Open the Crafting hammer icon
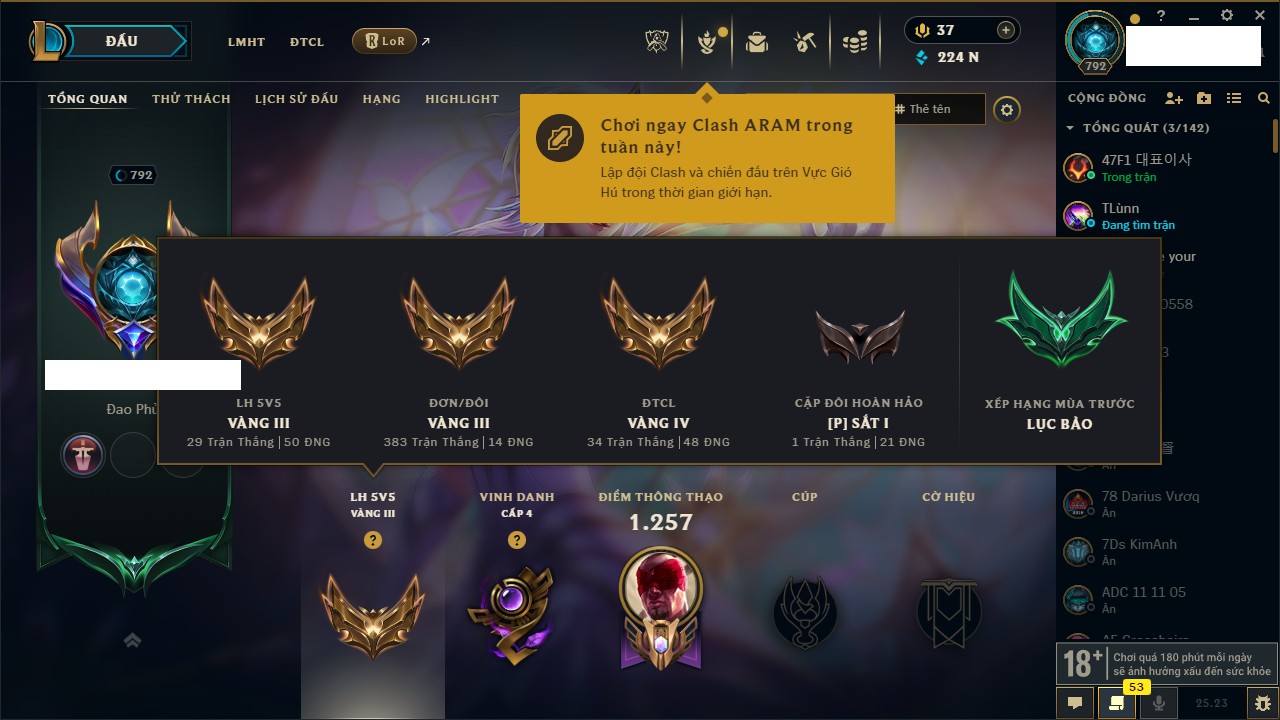This screenshot has height=720, width=1280. (x=805, y=42)
